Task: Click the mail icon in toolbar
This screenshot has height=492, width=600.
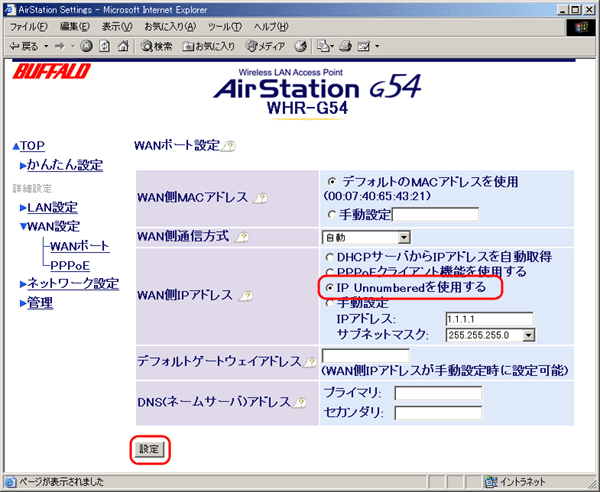Action: [x=323, y=47]
